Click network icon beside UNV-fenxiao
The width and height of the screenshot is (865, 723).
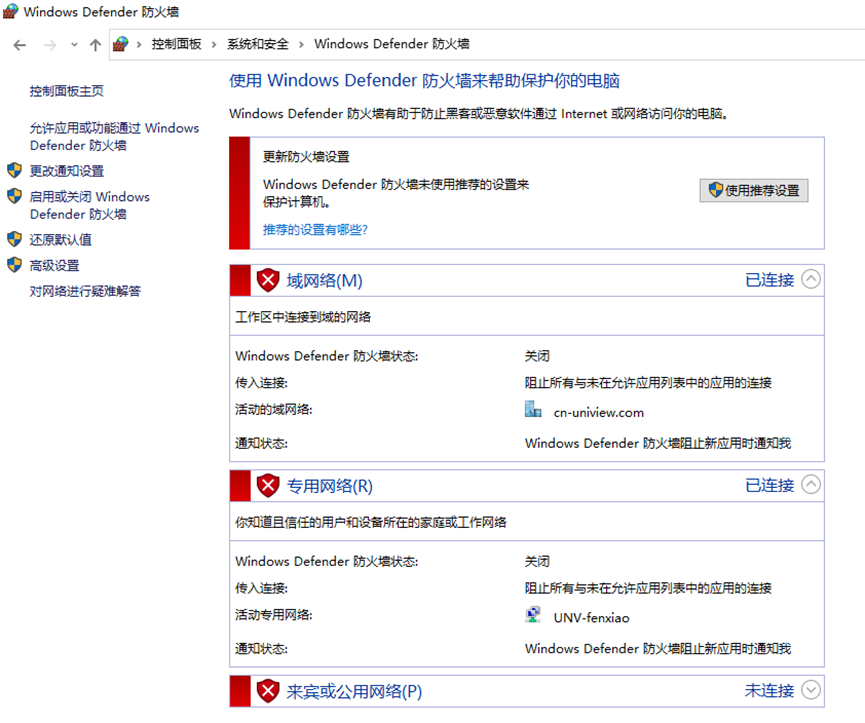tap(533, 614)
